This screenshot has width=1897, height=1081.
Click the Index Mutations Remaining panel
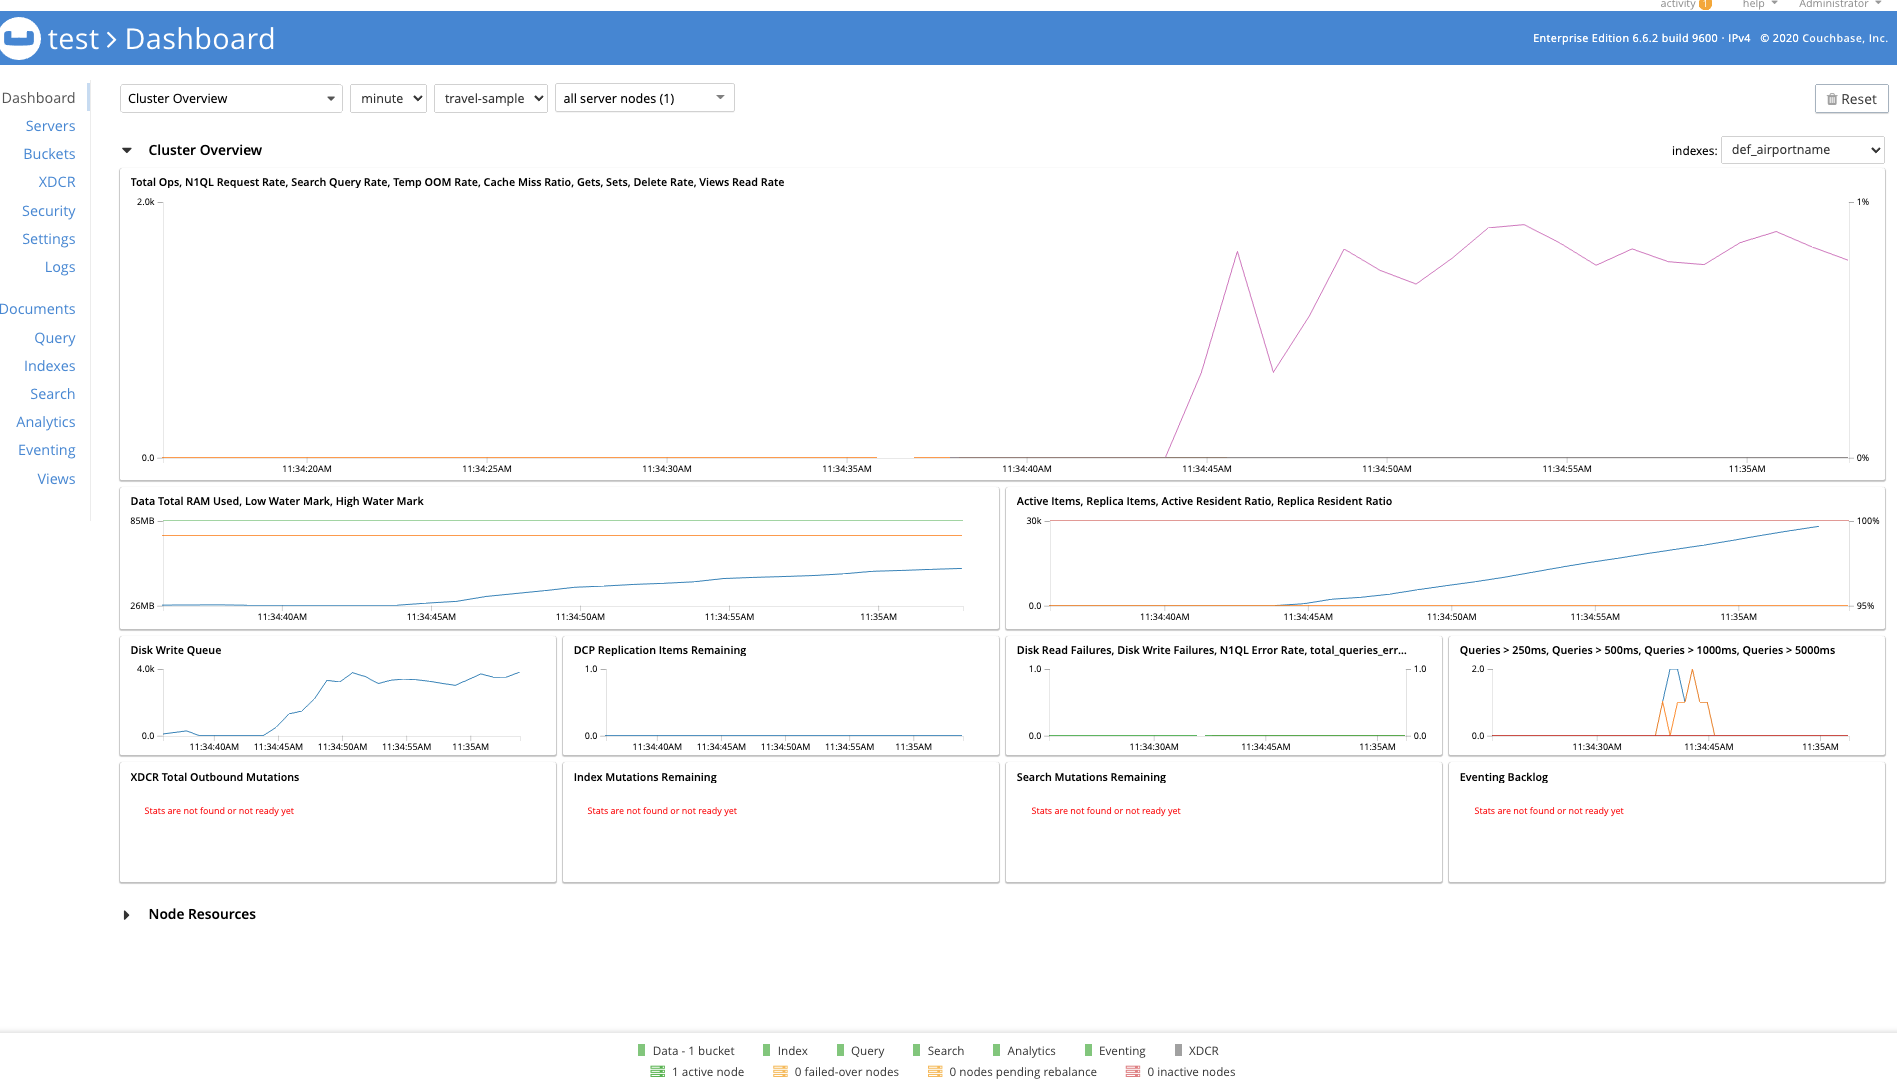click(781, 823)
